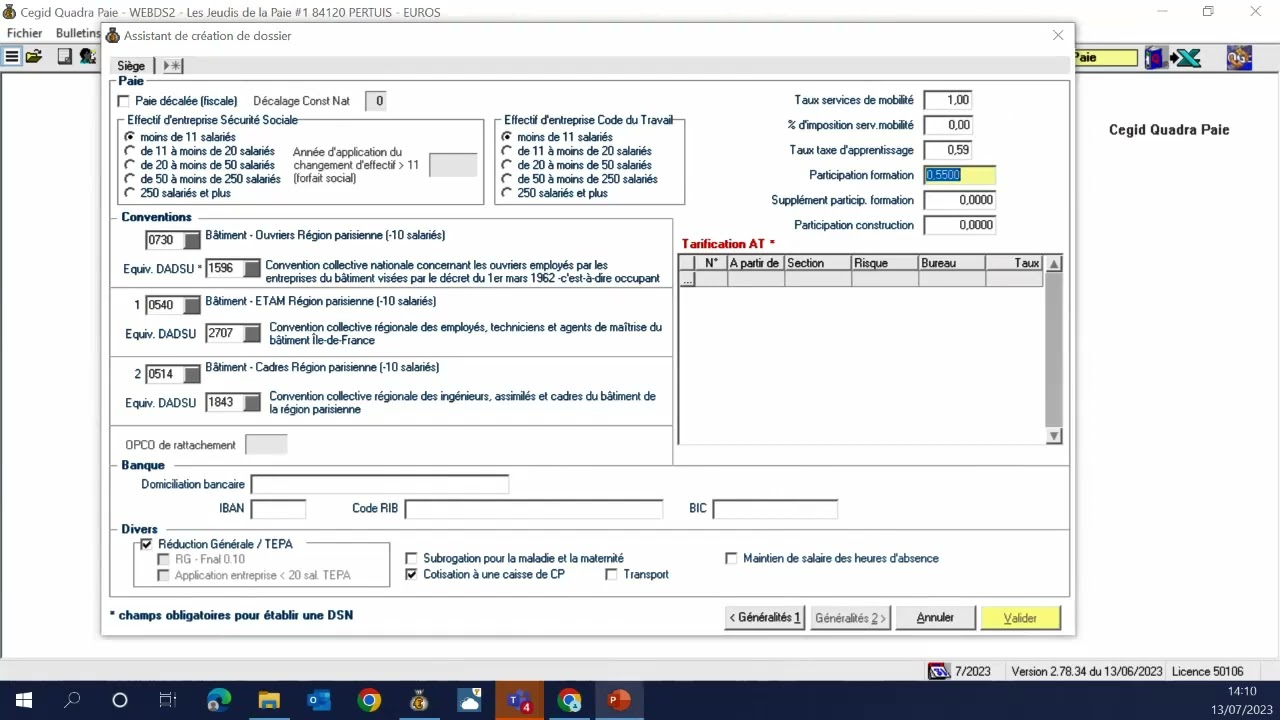Click the document sheet icon in main toolbar

pos(64,57)
